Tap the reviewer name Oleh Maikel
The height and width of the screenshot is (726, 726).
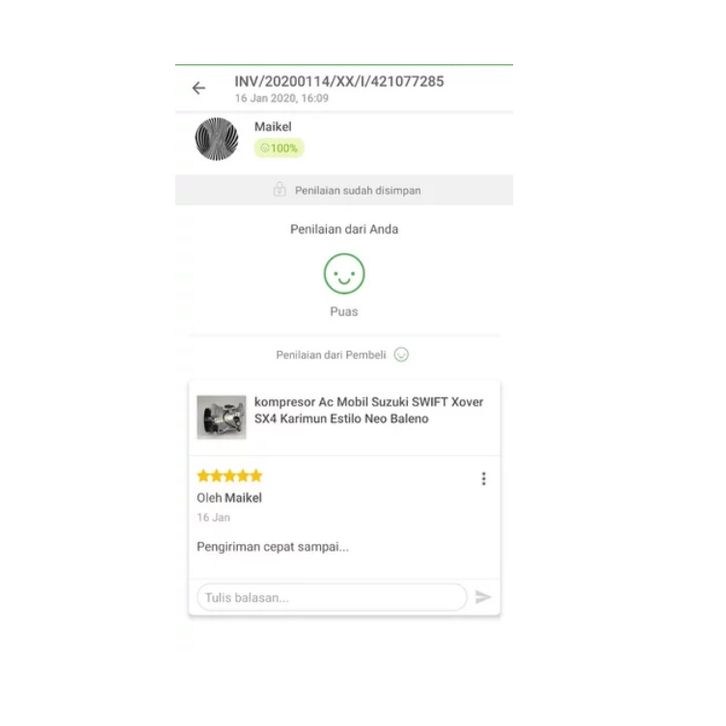[229, 498]
